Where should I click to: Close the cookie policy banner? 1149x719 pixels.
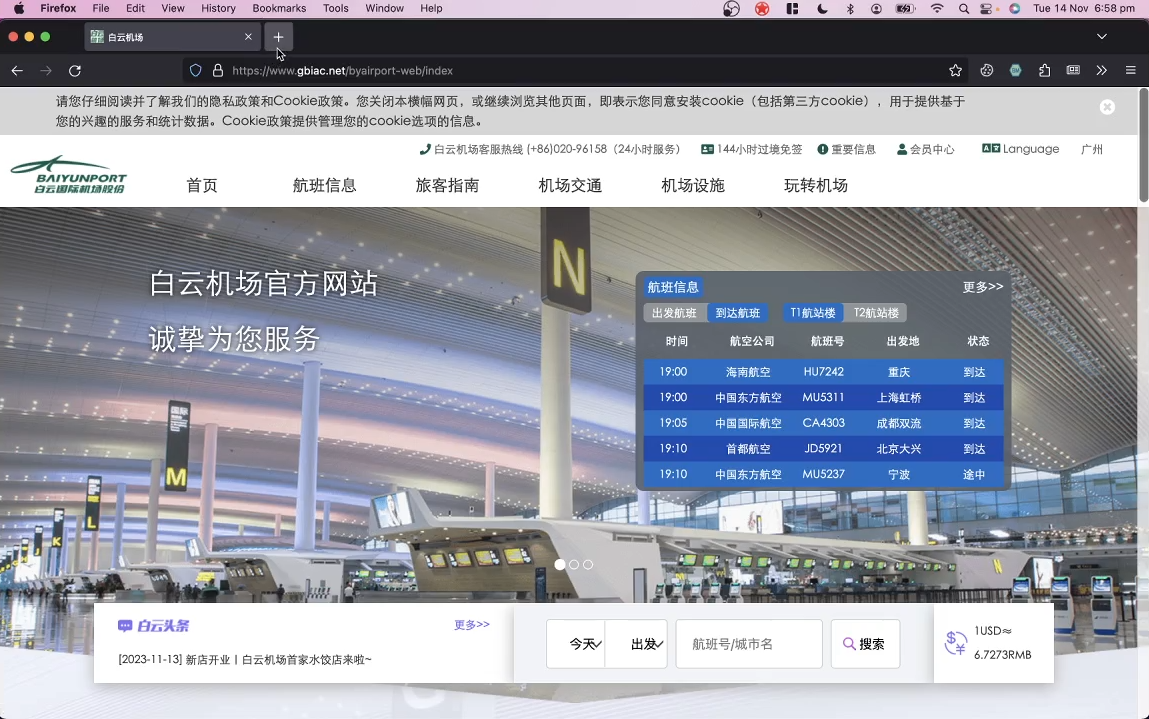tap(1107, 107)
